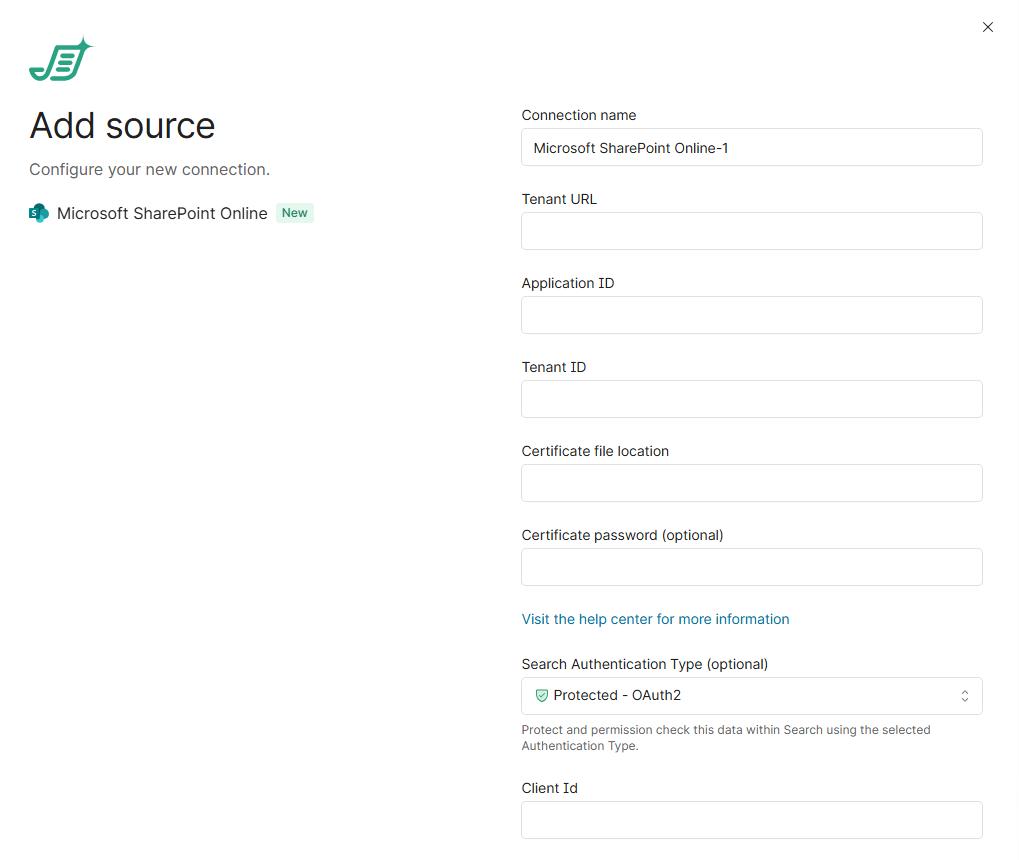Click the Configure your new connection subtitle
The width and height of the screenshot is (1019, 860).
click(x=149, y=170)
